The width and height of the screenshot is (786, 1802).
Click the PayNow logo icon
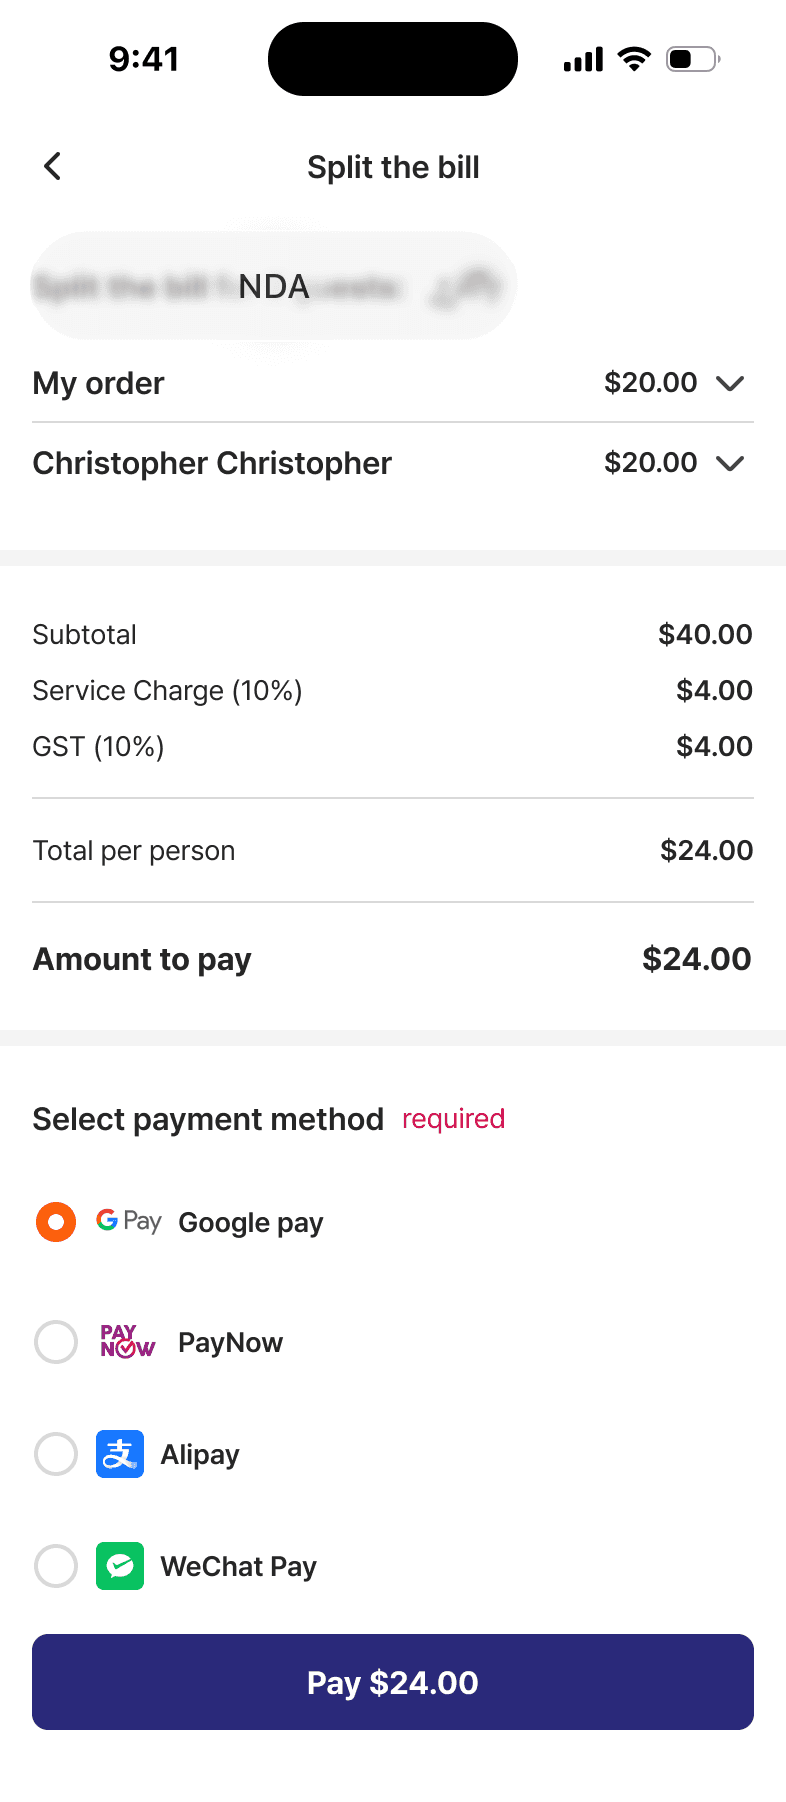127,1341
